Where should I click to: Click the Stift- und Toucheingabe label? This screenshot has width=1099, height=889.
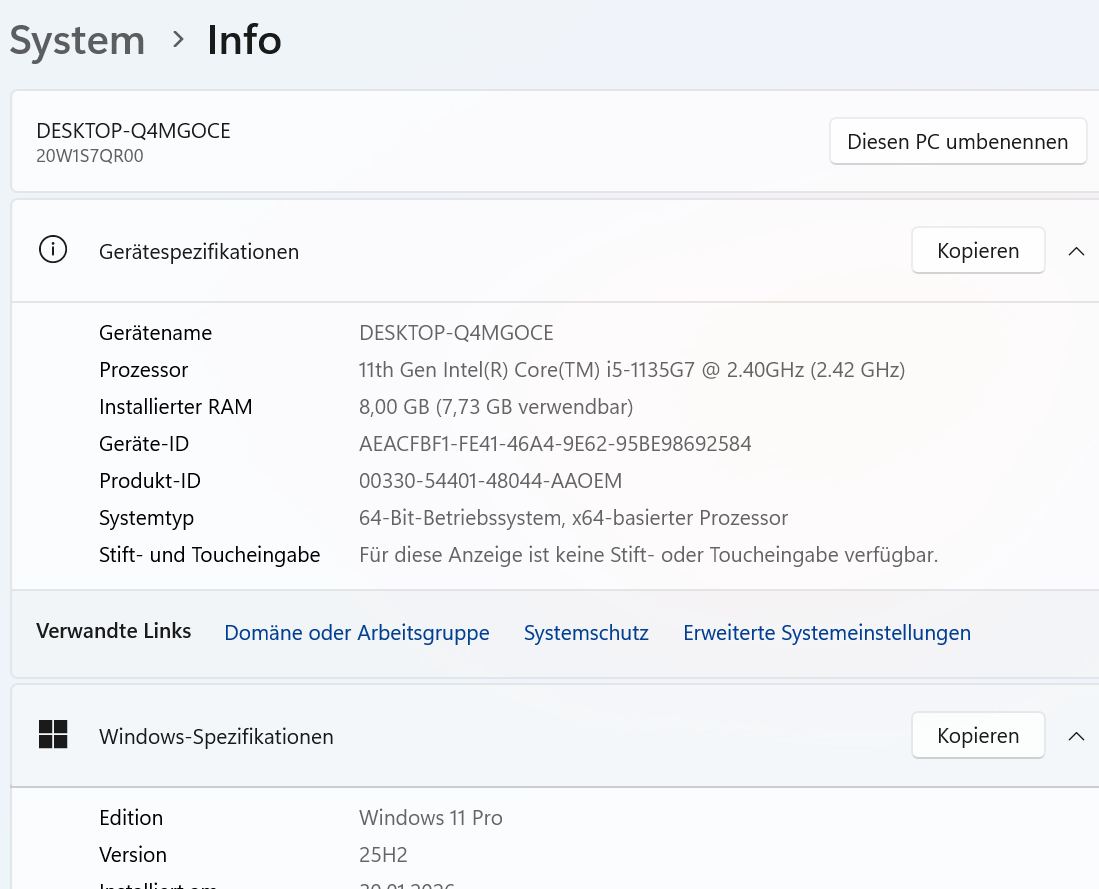210,555
